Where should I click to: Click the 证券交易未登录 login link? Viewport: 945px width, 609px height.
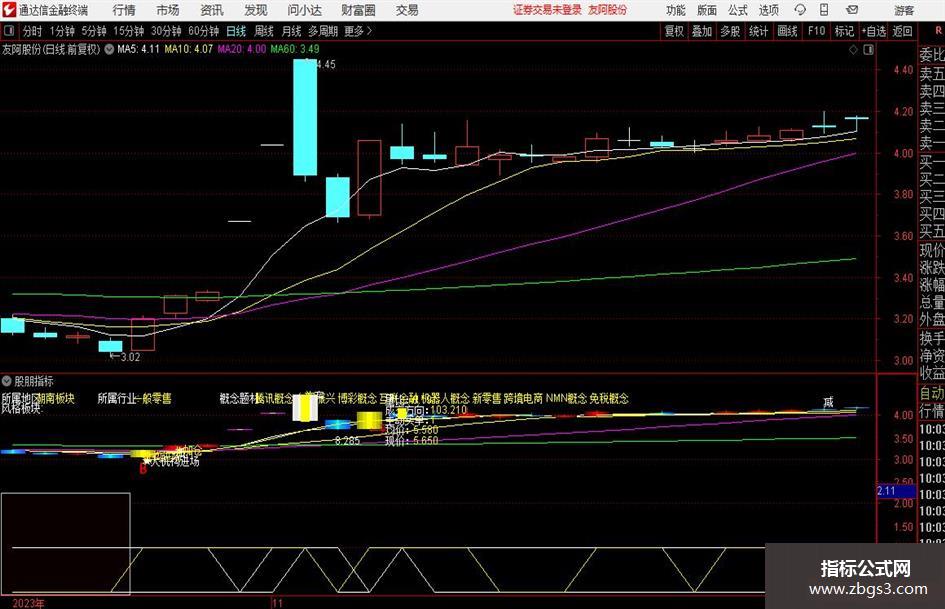(547, 10)
